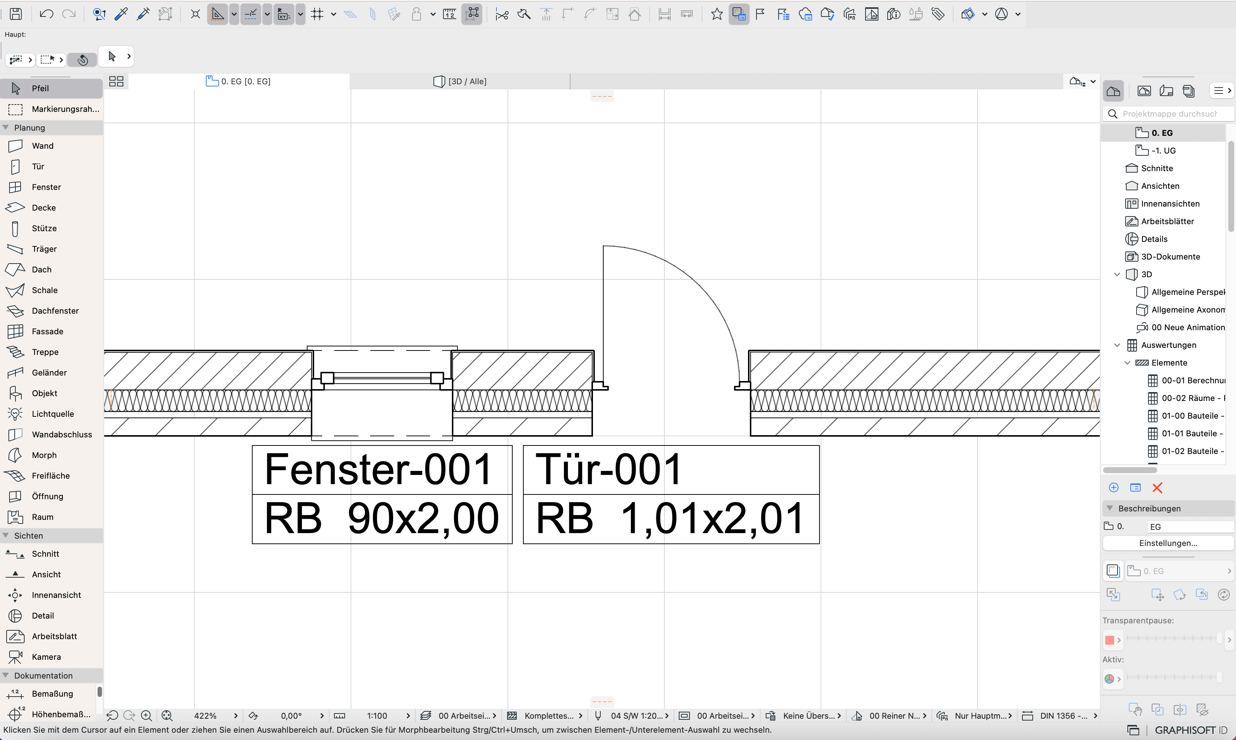Select the Ansicht tool
Screen dimensions: 1236x740
pos(51,575)
